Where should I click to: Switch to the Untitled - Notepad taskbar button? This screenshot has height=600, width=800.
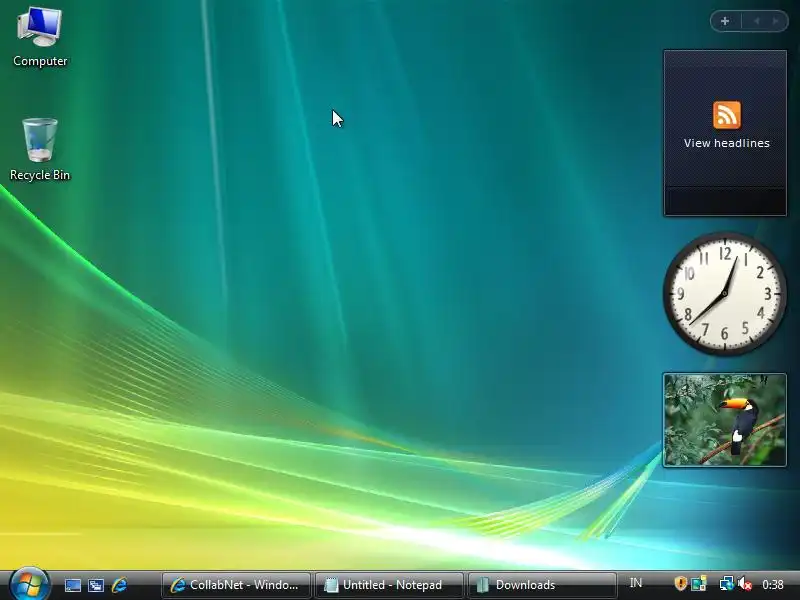[389, 585]
